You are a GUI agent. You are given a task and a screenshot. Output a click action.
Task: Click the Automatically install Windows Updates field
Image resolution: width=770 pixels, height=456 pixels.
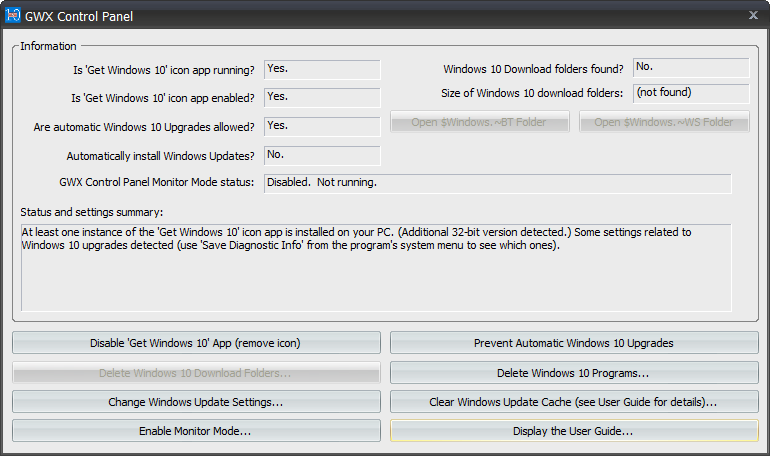click(x=322, y=156)
